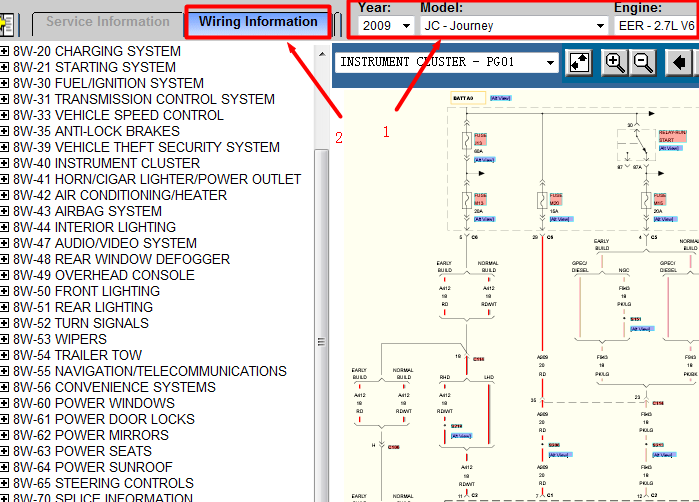Expand 8W-43 AIRBAG SYSTEM node
Image resolution: width=699 pixels, height=502 pixels.
(4, 211)
